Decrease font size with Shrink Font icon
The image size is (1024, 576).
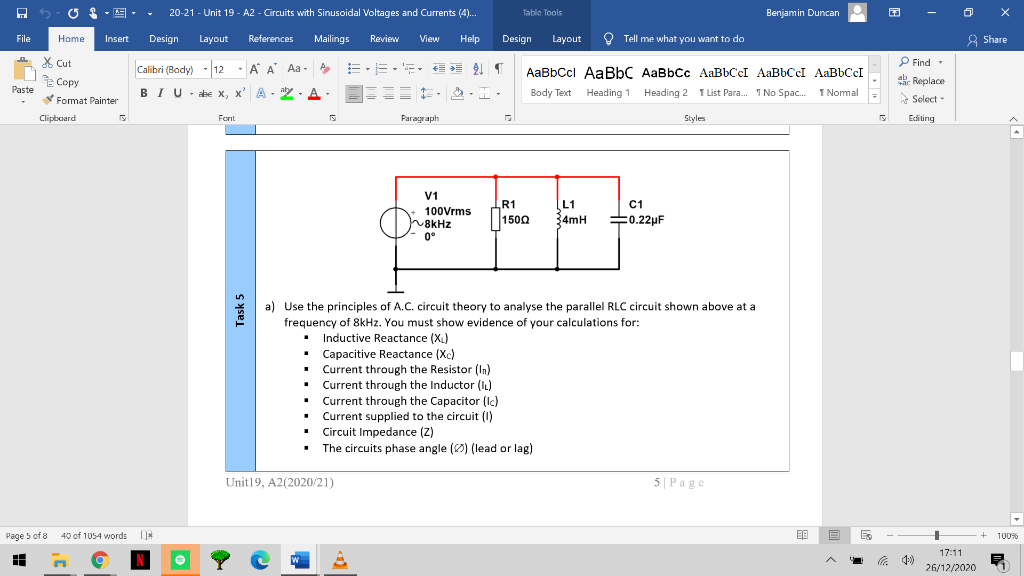click(x=272, y=69)
